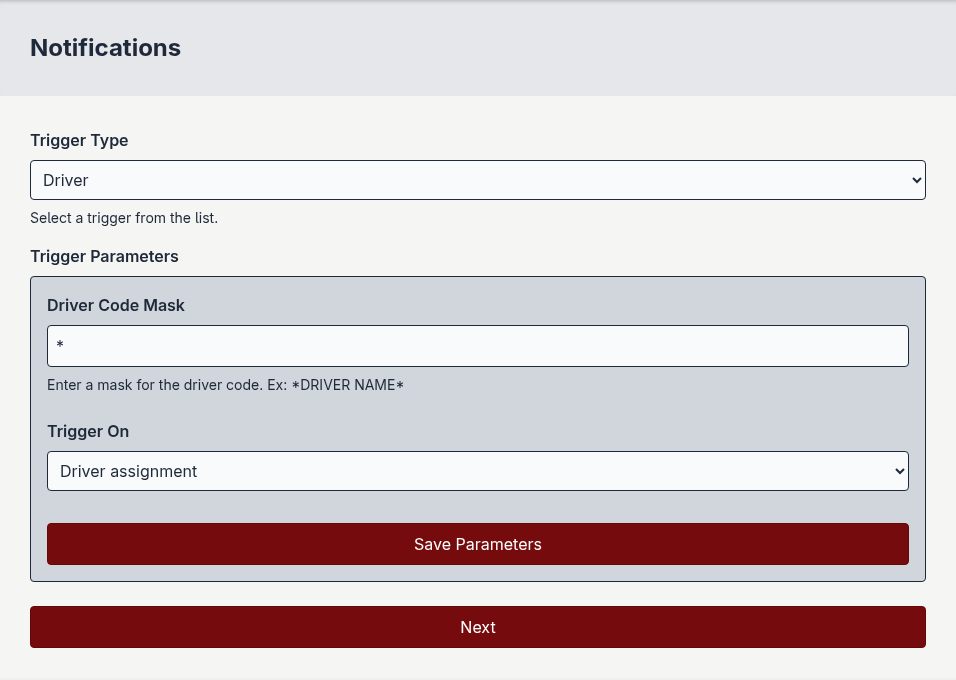
Task: Click the Driver Code Mask label
Action: (116, 305)
